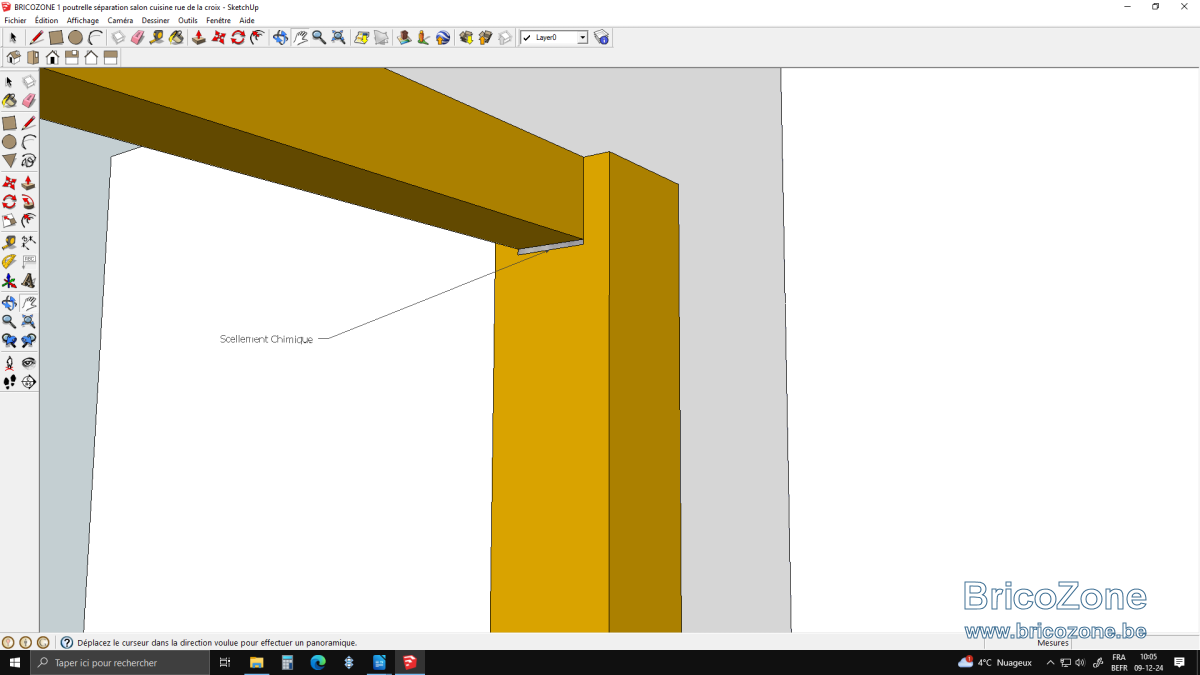1200x675 pixels.
Task: Choose the Axes tool
Action: (9, 281)
